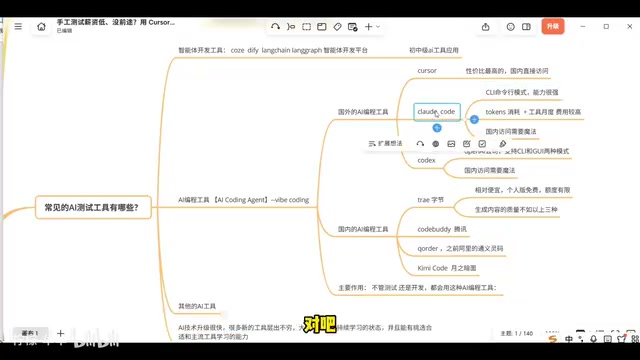Viewport: 640px width, 360px height.
Task: Open the style brush in floating toolbar
Action: (502, 144)
